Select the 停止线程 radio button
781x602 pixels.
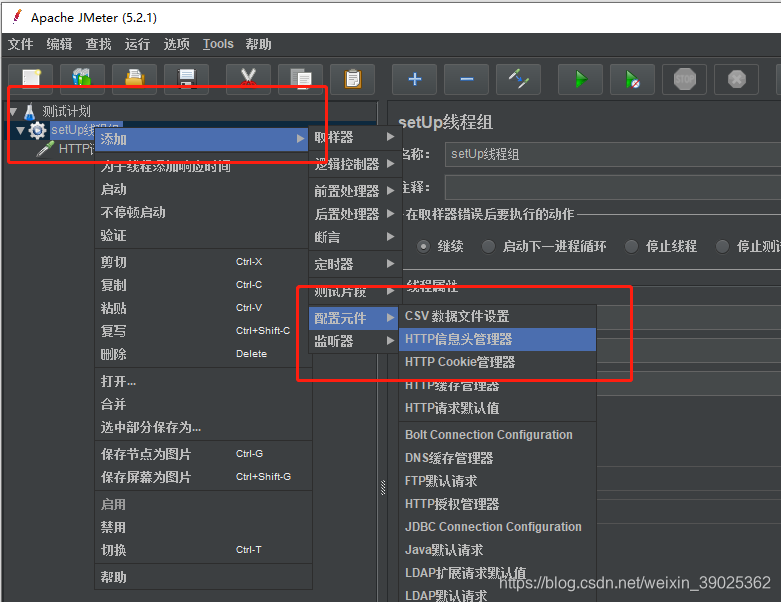(632, 246)
